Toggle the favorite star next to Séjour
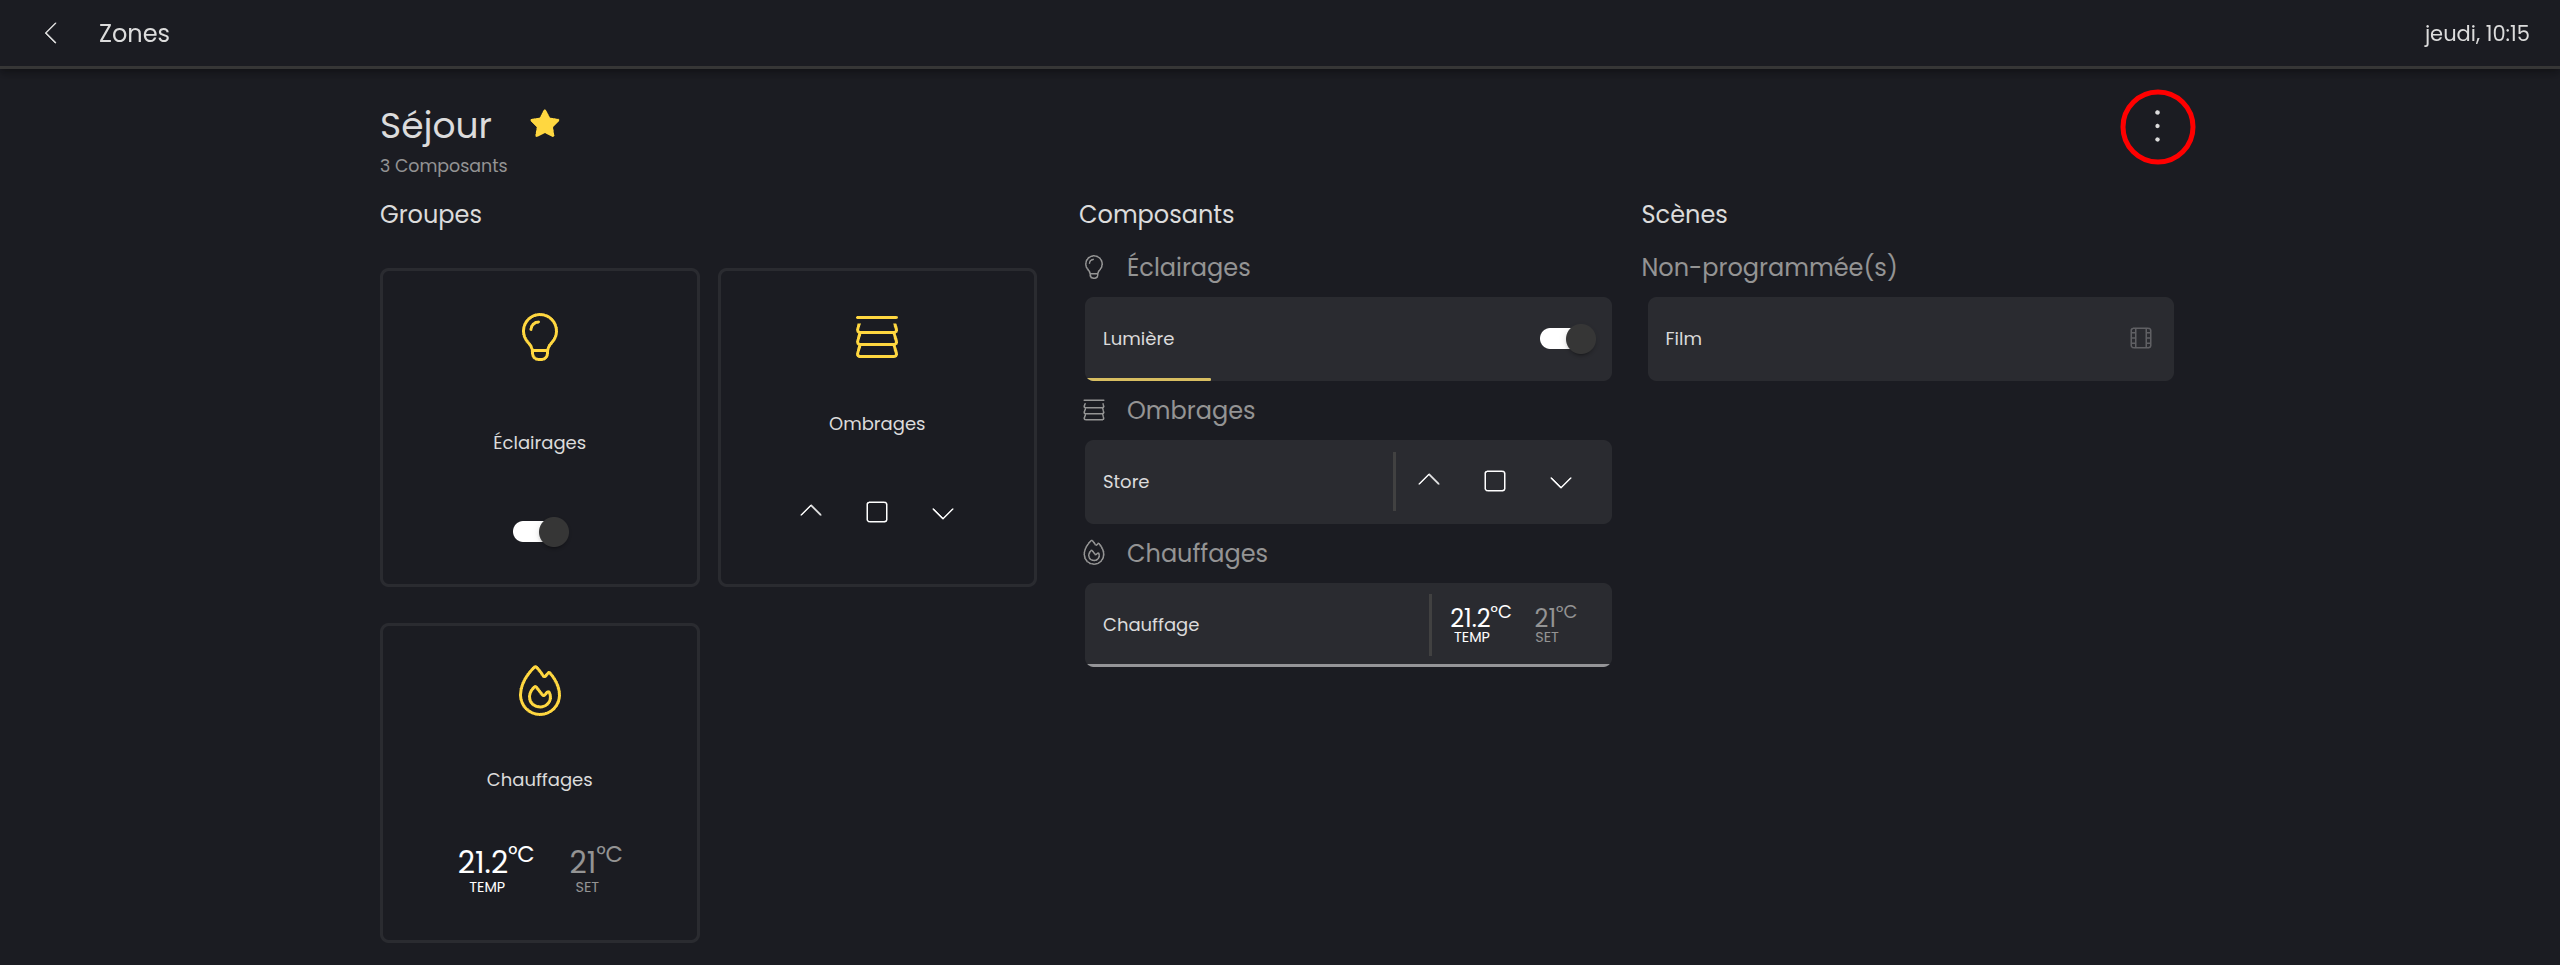This screenshot has width=2560, height=965. [x=545, y=124]
